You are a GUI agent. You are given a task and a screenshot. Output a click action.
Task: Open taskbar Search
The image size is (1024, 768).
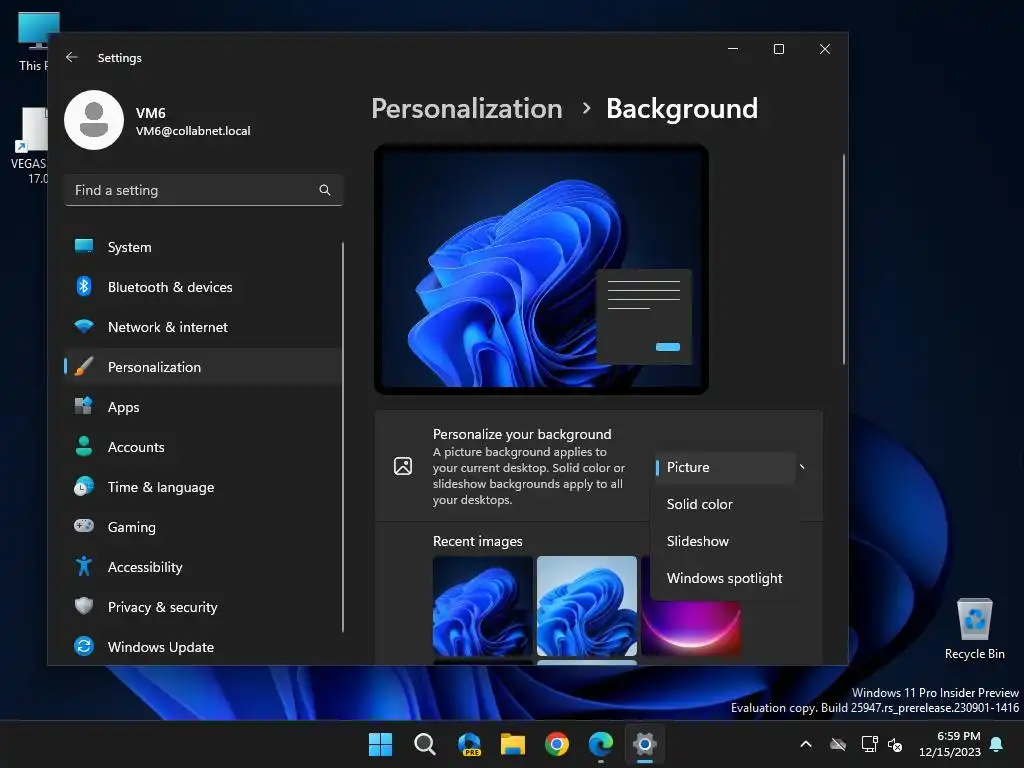pyautogui.click(x=424, y=744)
